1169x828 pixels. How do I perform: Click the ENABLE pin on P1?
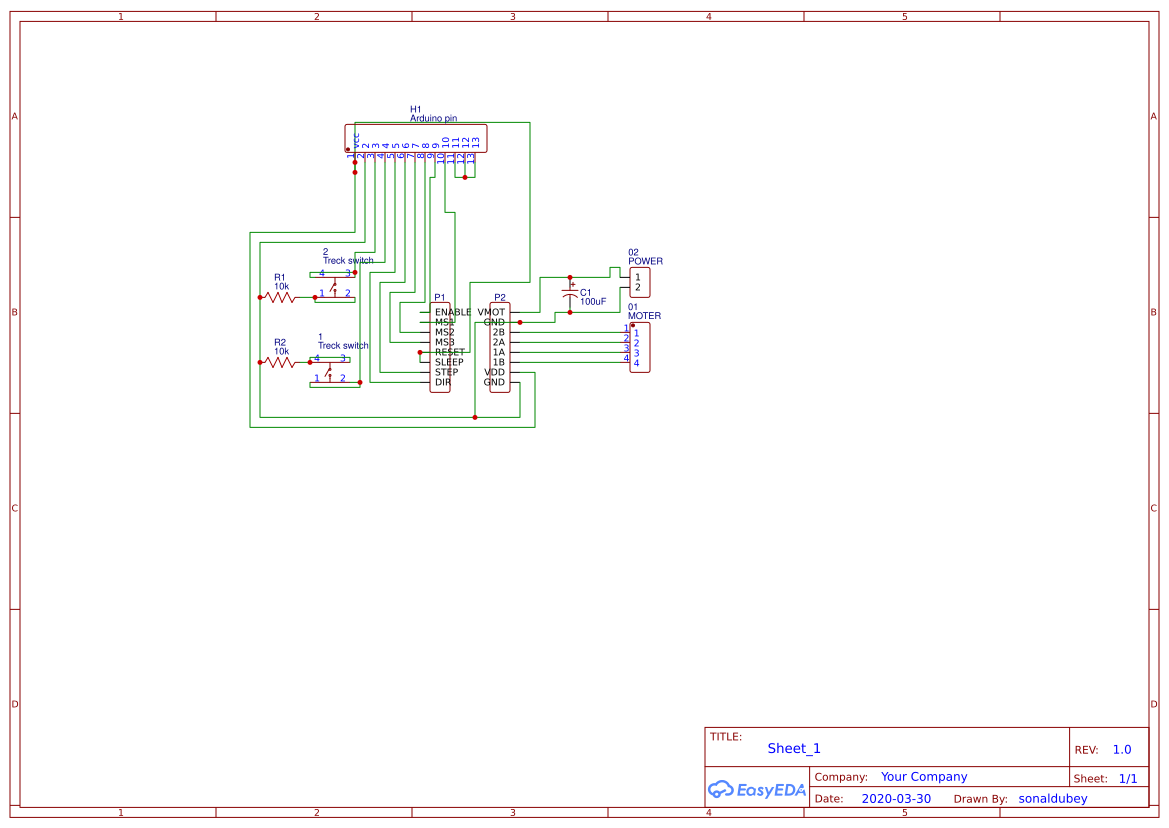[x=455, y=312]
